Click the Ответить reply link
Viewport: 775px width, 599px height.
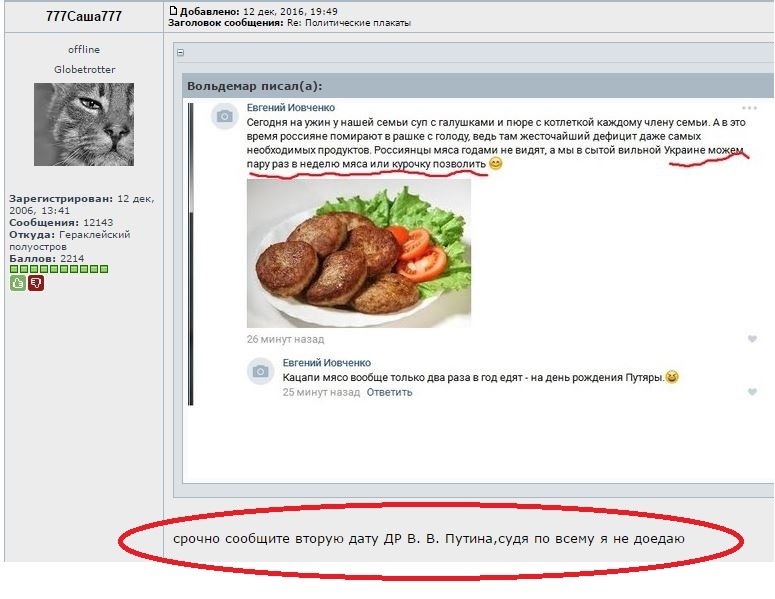[389, 392]
